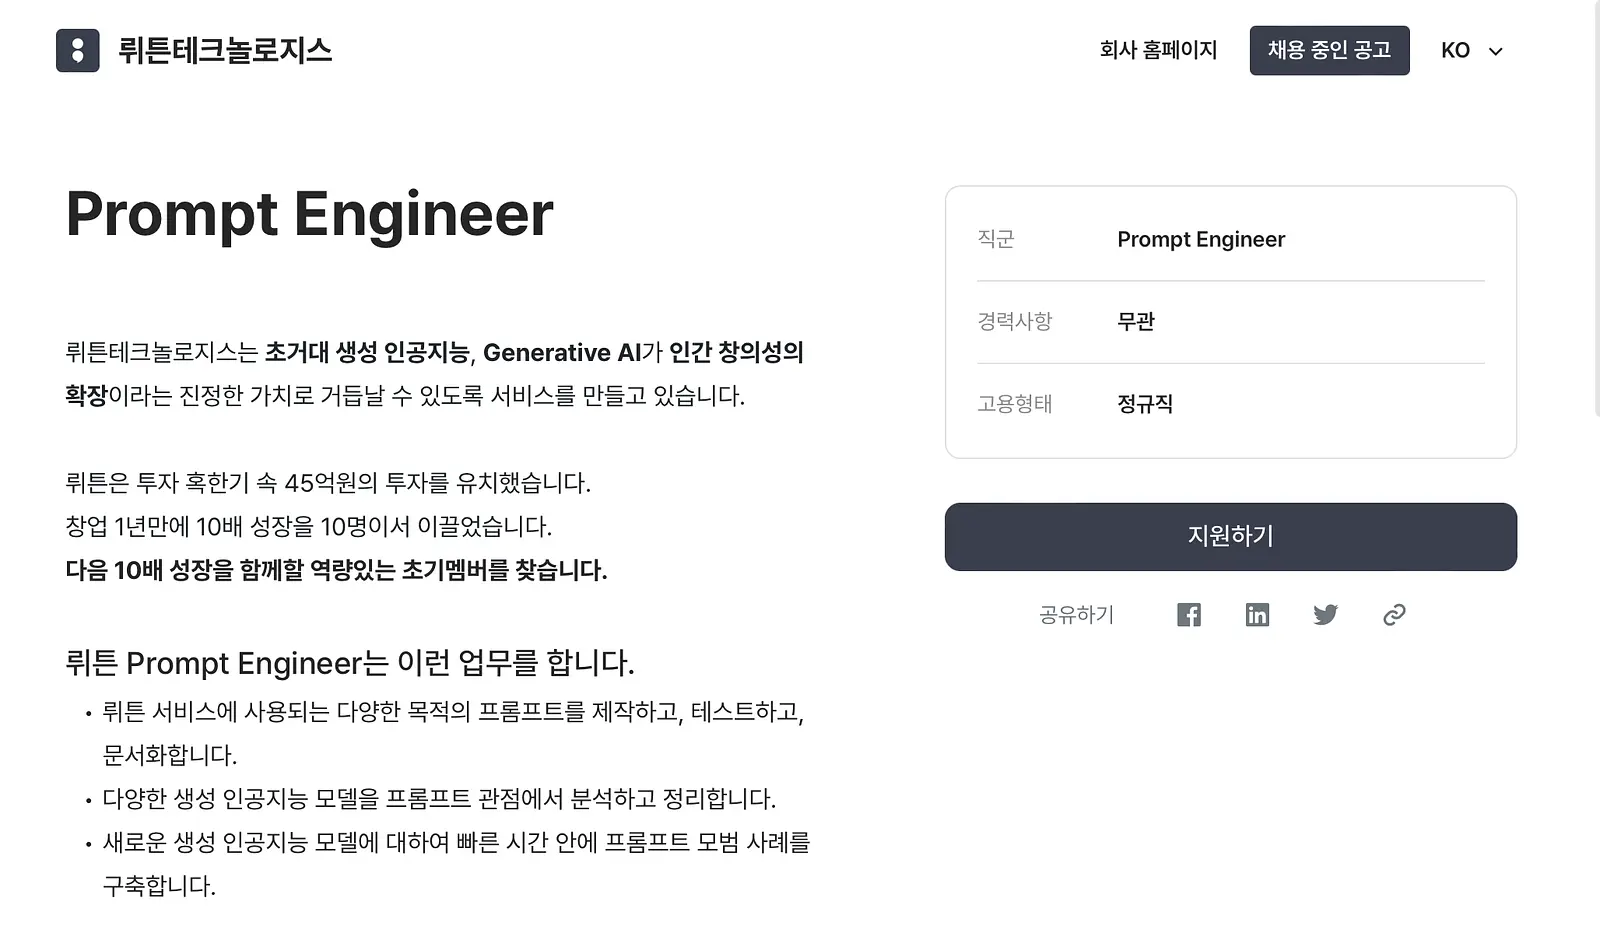1600x926 pixels.
Task: Click the 45억원 투자 유치 sentence
Action: point(328,483)
